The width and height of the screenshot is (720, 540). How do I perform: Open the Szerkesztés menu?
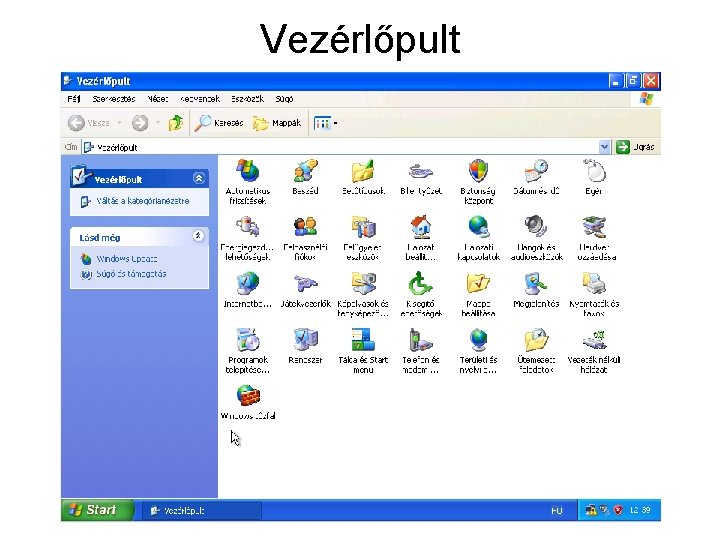pos(113,99)
